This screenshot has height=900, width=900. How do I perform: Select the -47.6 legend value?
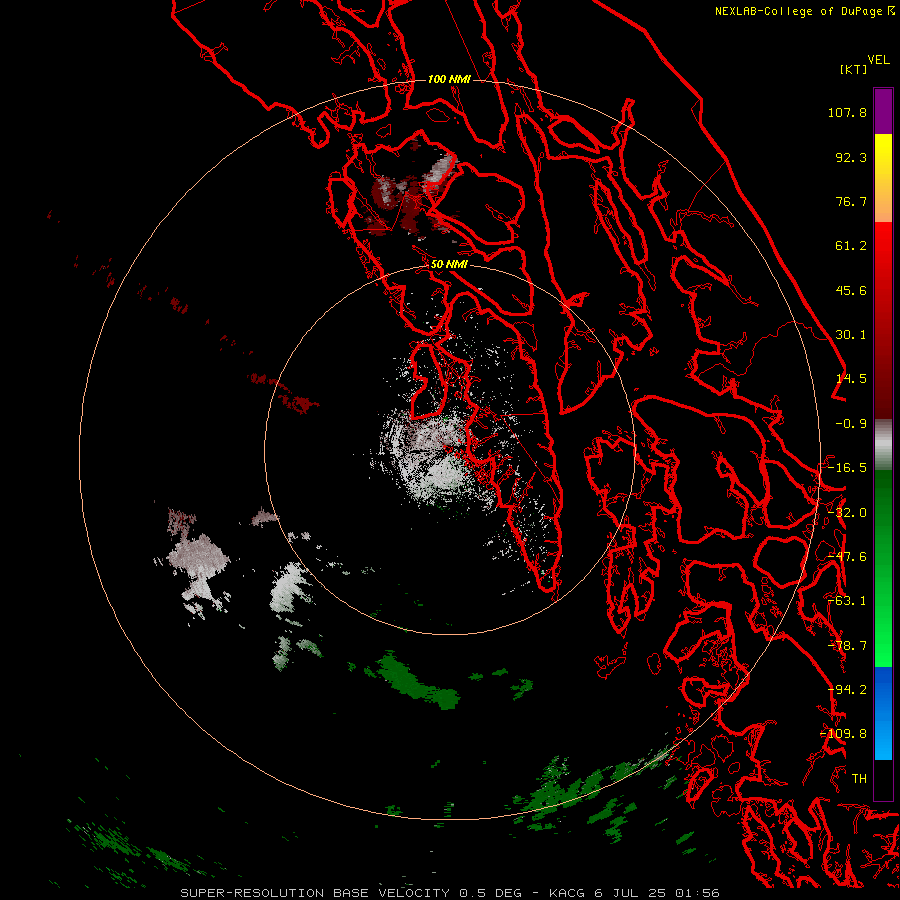(x=847, y=557)
